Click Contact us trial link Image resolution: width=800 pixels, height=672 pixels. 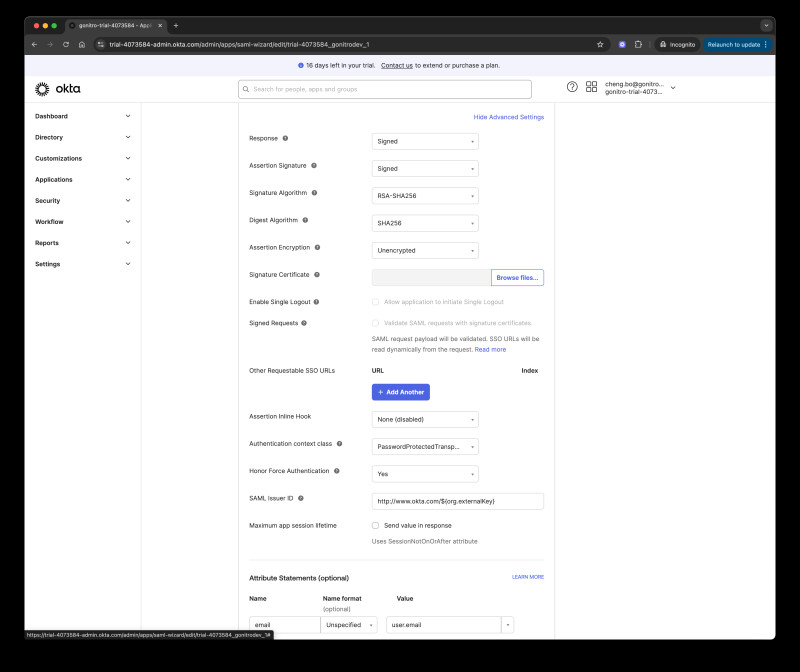397,65
